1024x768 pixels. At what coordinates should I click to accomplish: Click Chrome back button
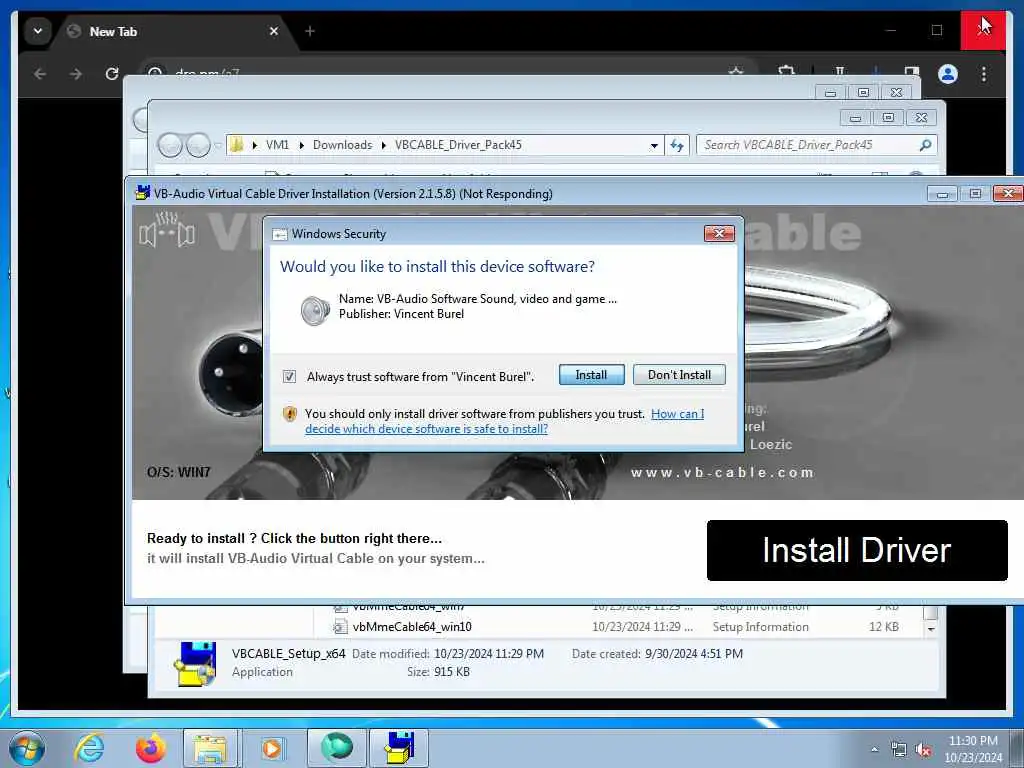pyautogui.click(x=40, y=74)
